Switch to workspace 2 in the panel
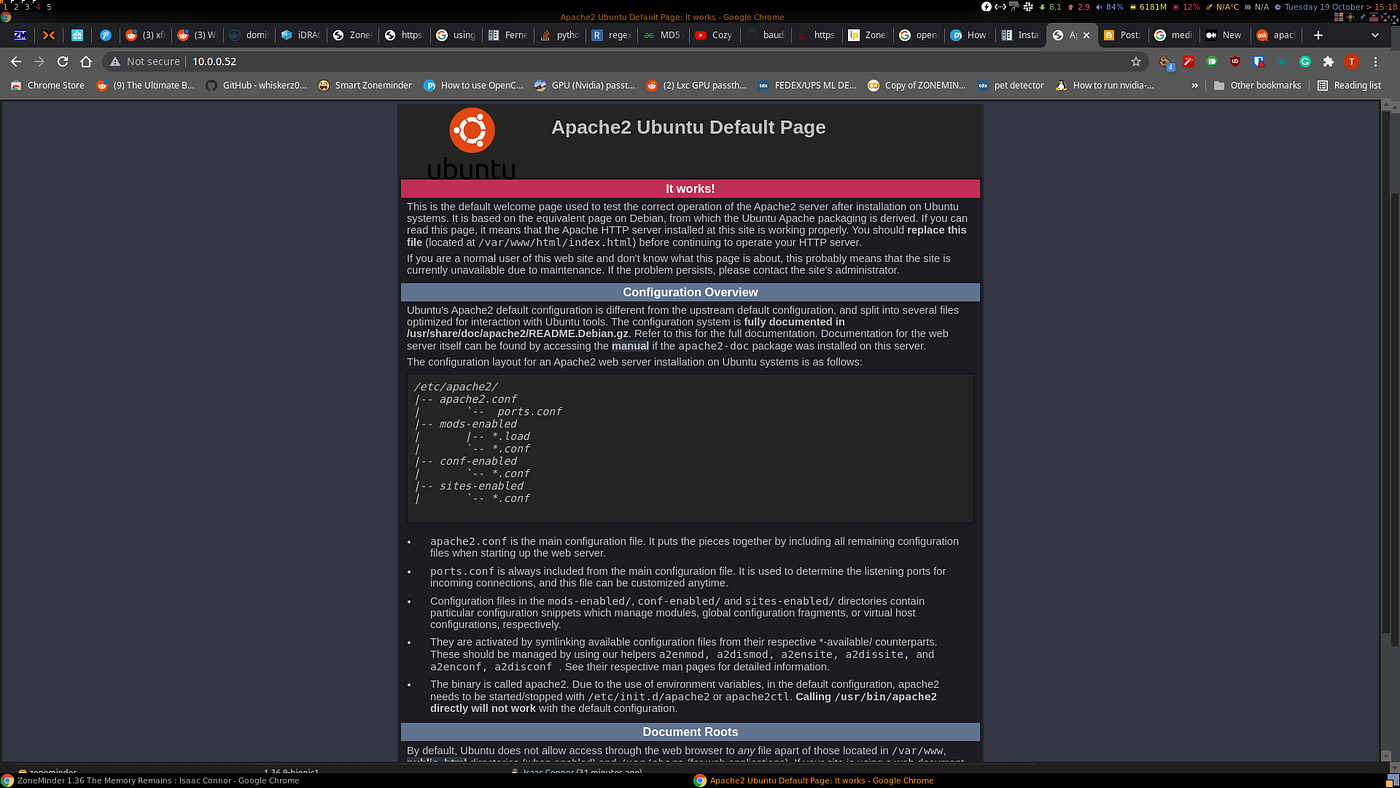The height and width of the screenshot is (788, 1400). point(14,6)
